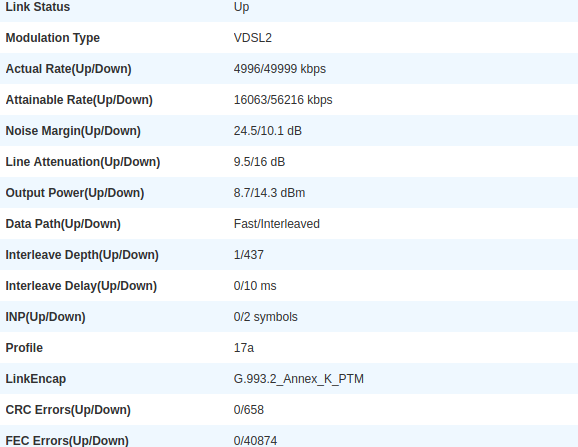This screenshot has width=578, height=447.
Task: Select the 17a profile value
Action: click(244, 348)
